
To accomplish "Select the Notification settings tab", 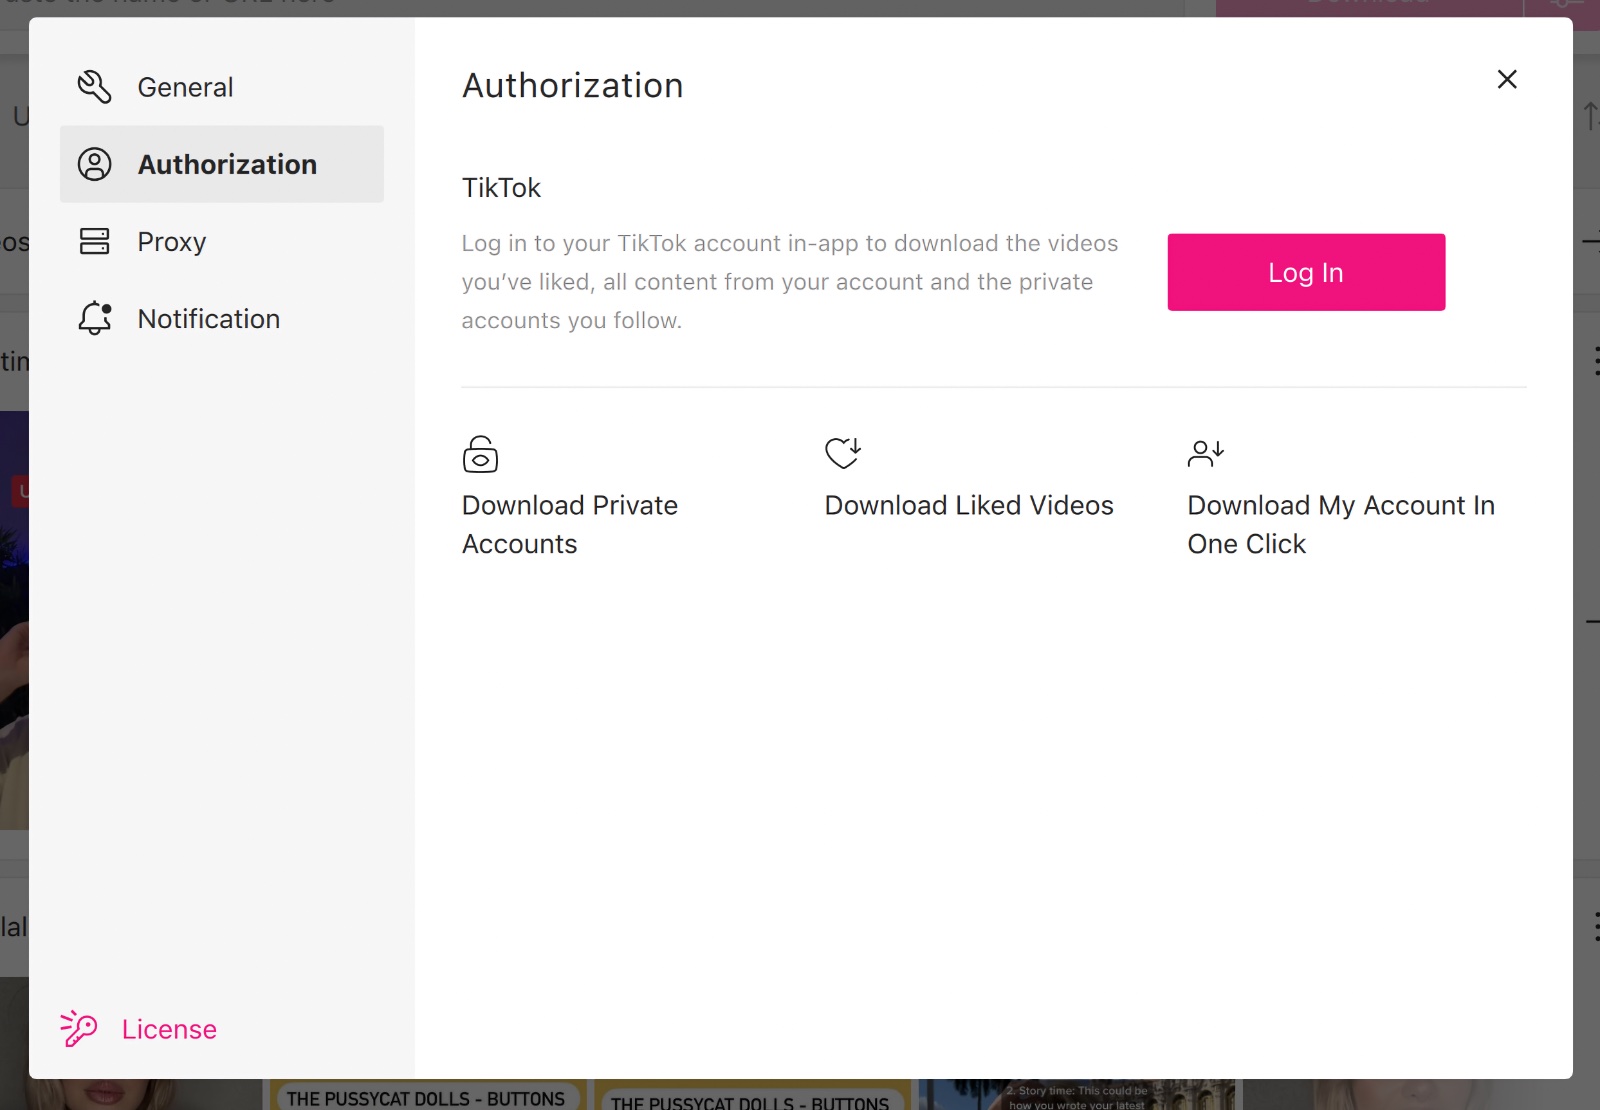I will point(209,319).
